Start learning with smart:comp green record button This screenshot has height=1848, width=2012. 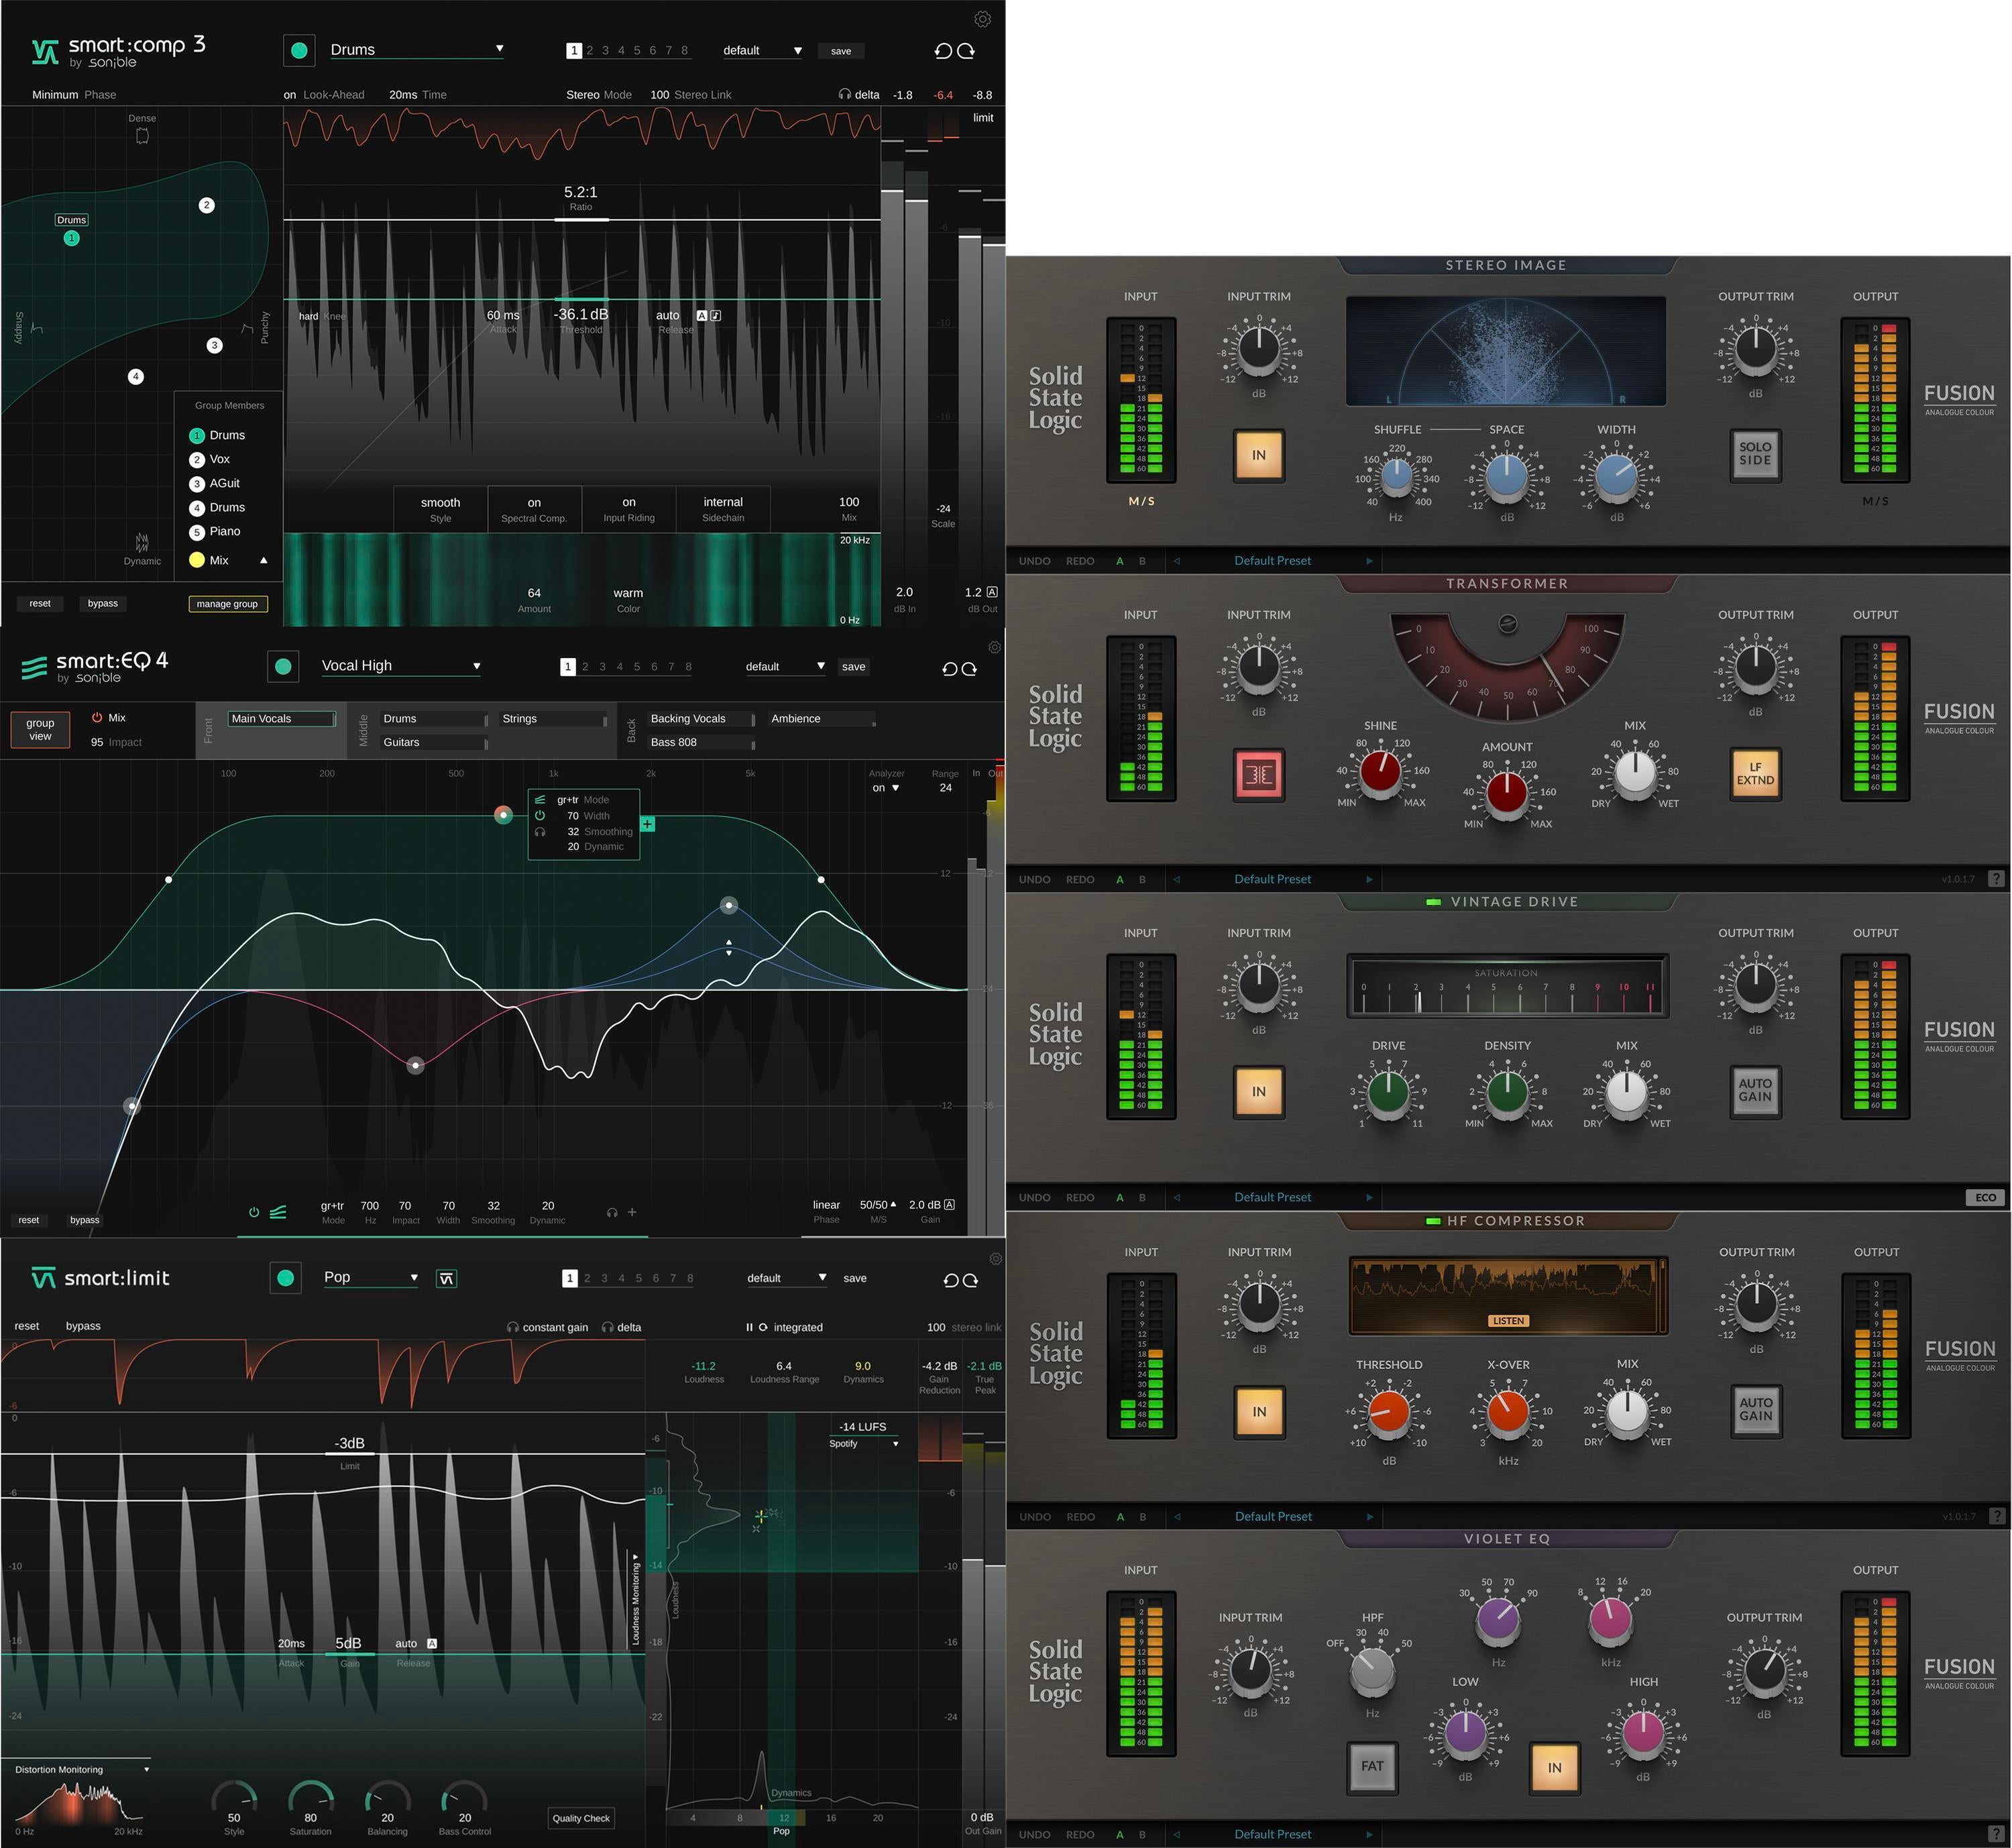(x=299, y=50)
